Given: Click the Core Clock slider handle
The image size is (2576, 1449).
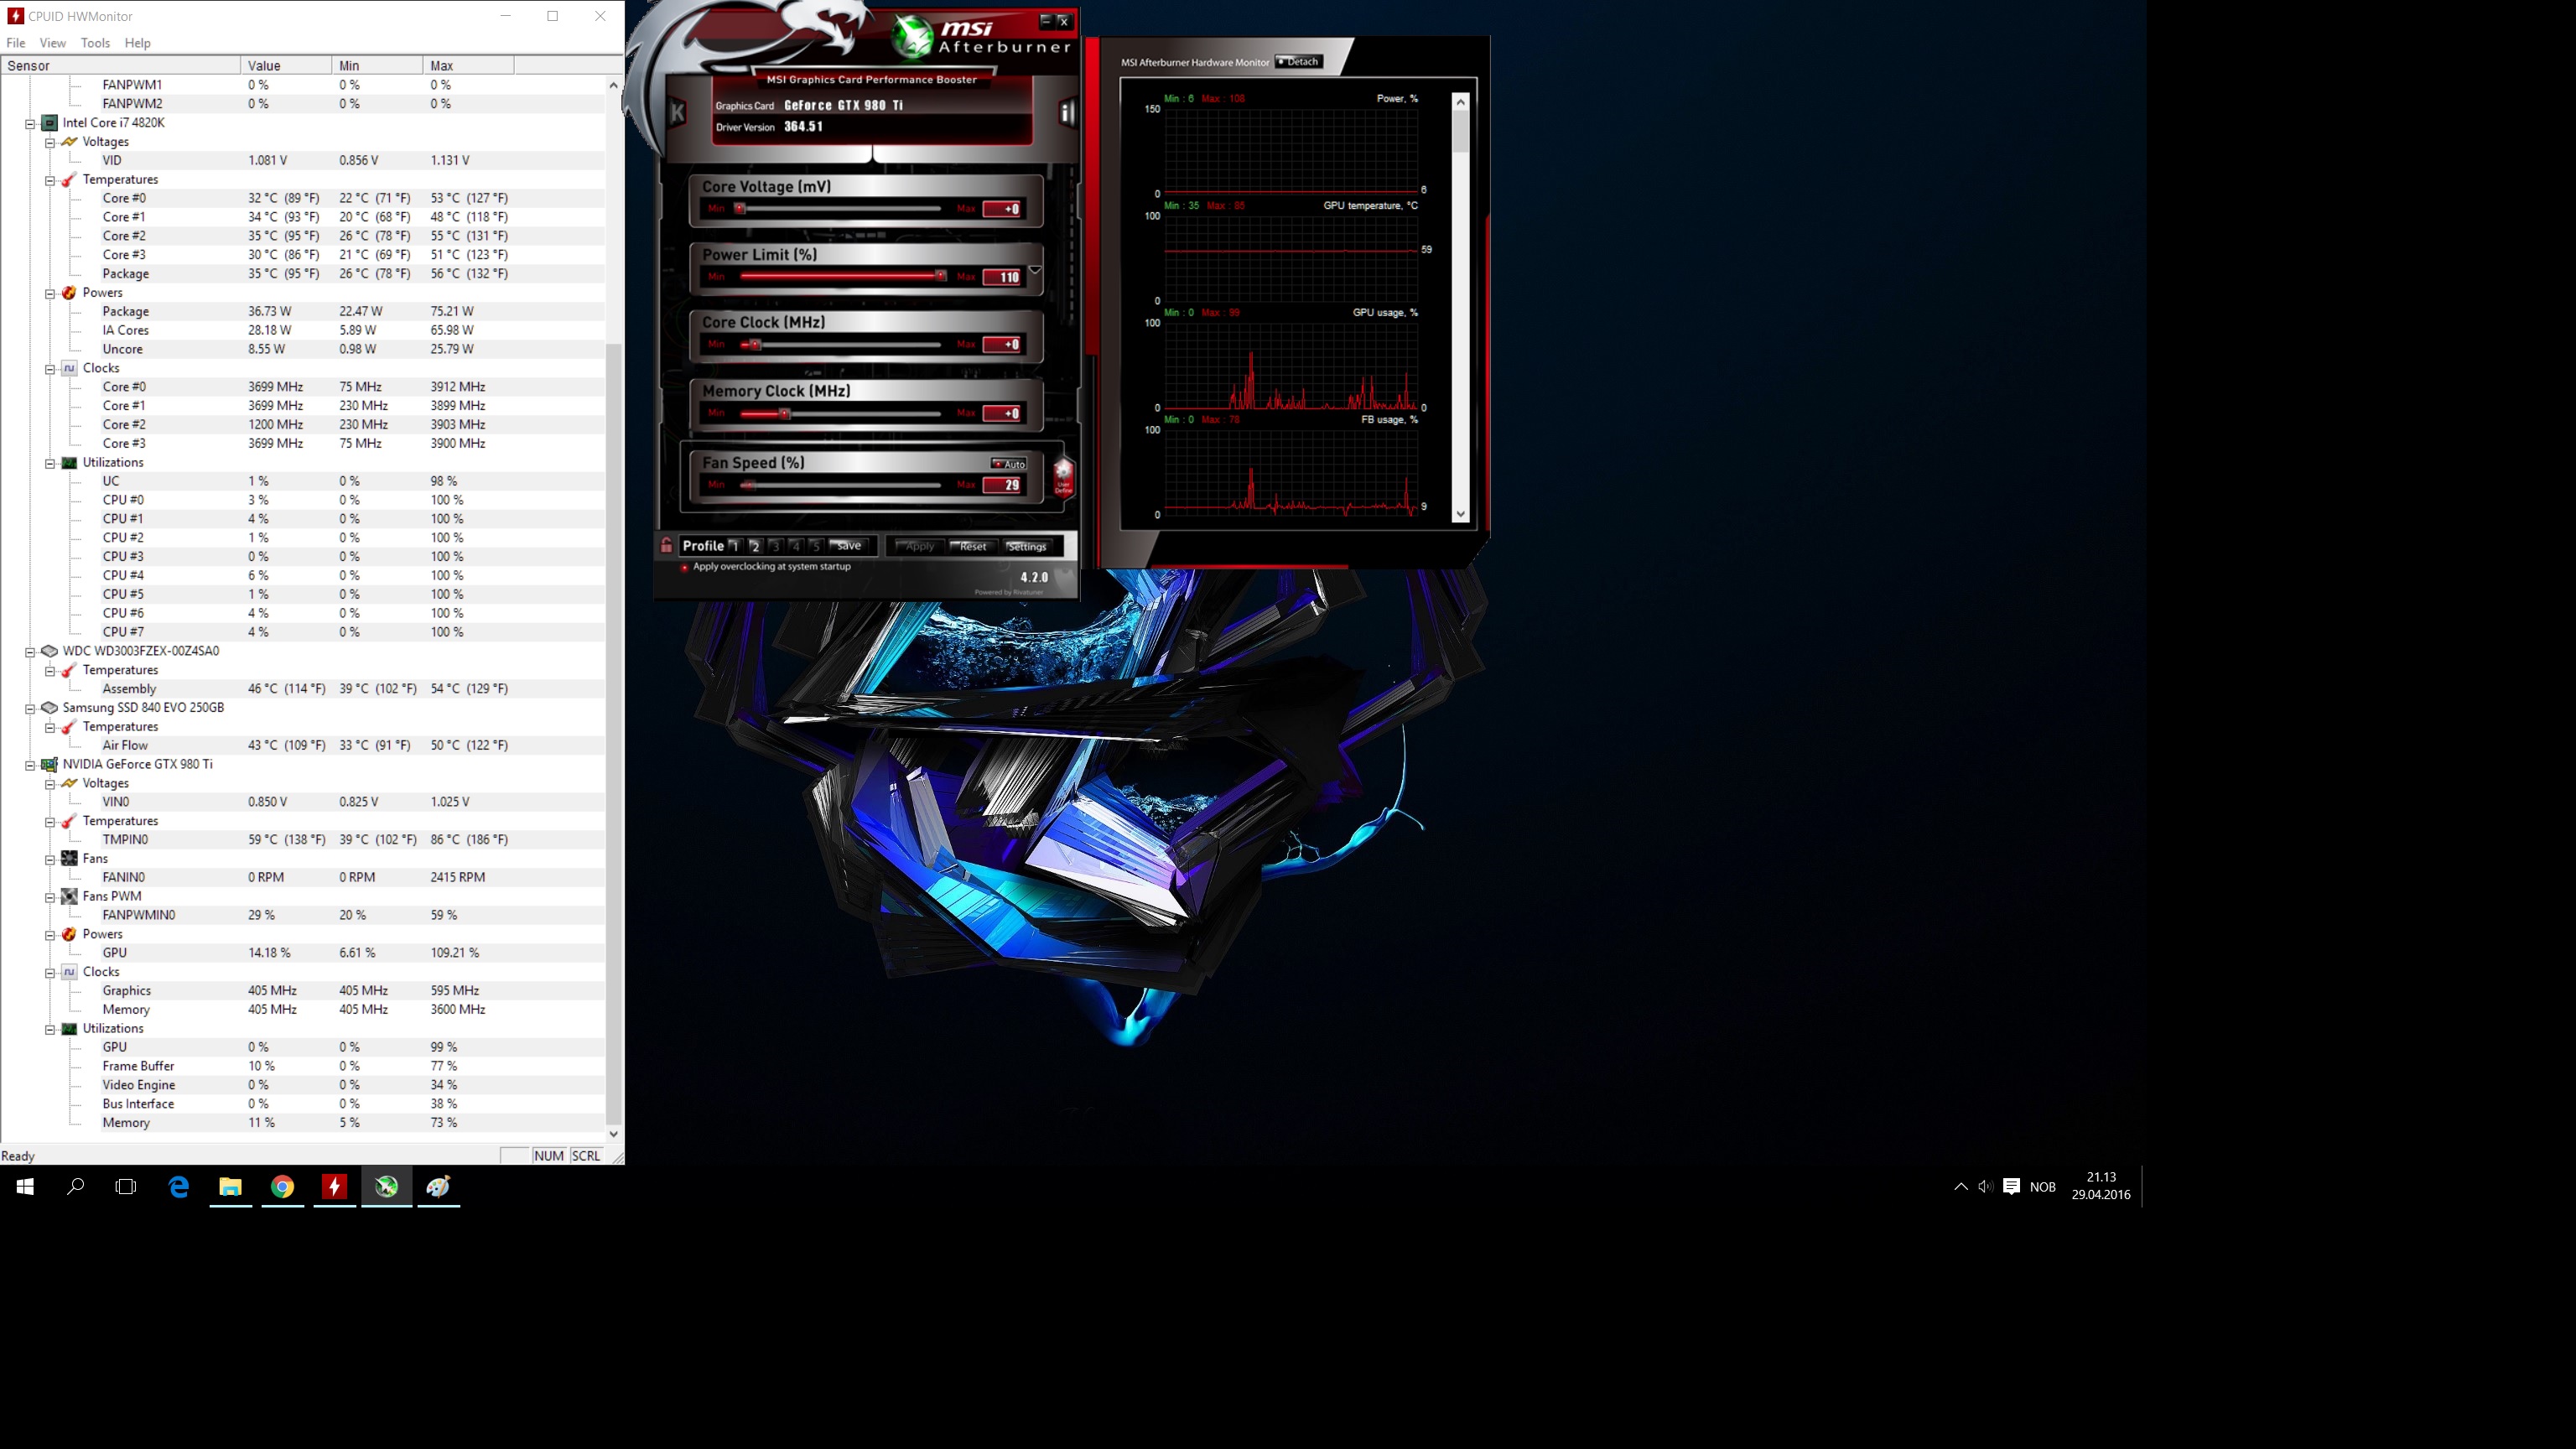Looking at the screenshot, I should 755,345.
